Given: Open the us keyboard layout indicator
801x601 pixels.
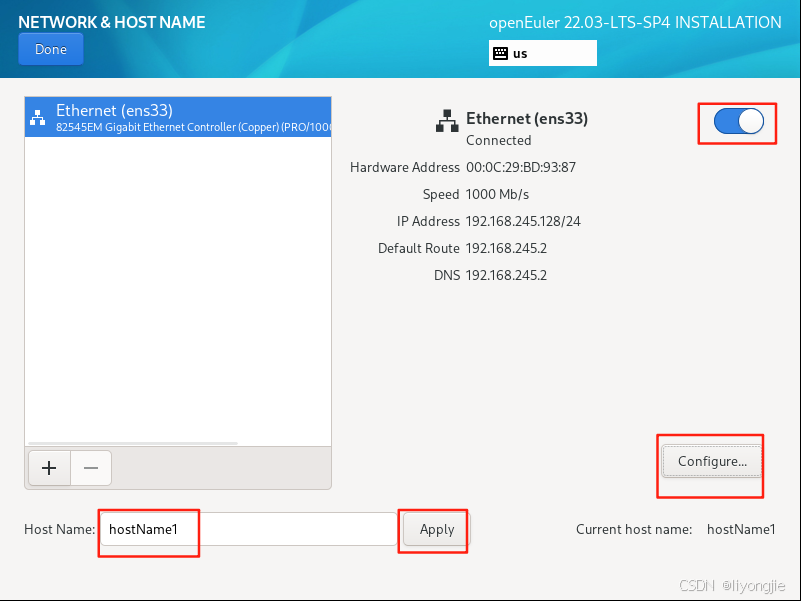Looking at the screenshot, I should click(x=543, y=53).
